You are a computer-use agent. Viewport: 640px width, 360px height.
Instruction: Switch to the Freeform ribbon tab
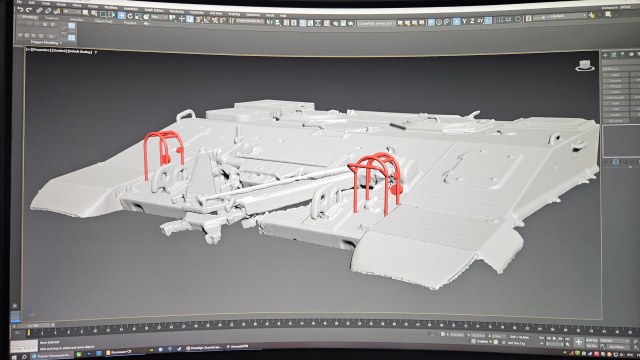52,18
